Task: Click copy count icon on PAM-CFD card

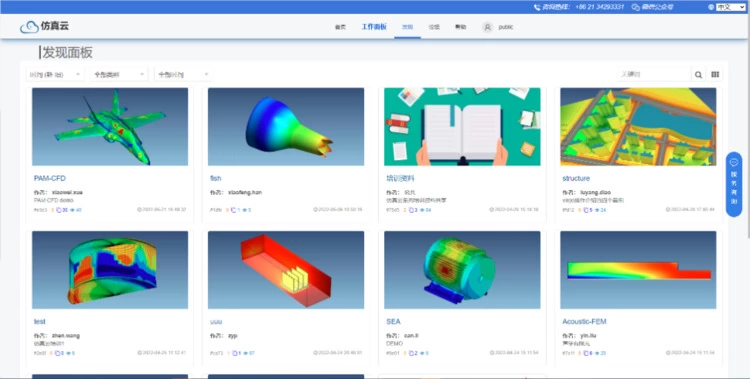Action: [59, 210]
